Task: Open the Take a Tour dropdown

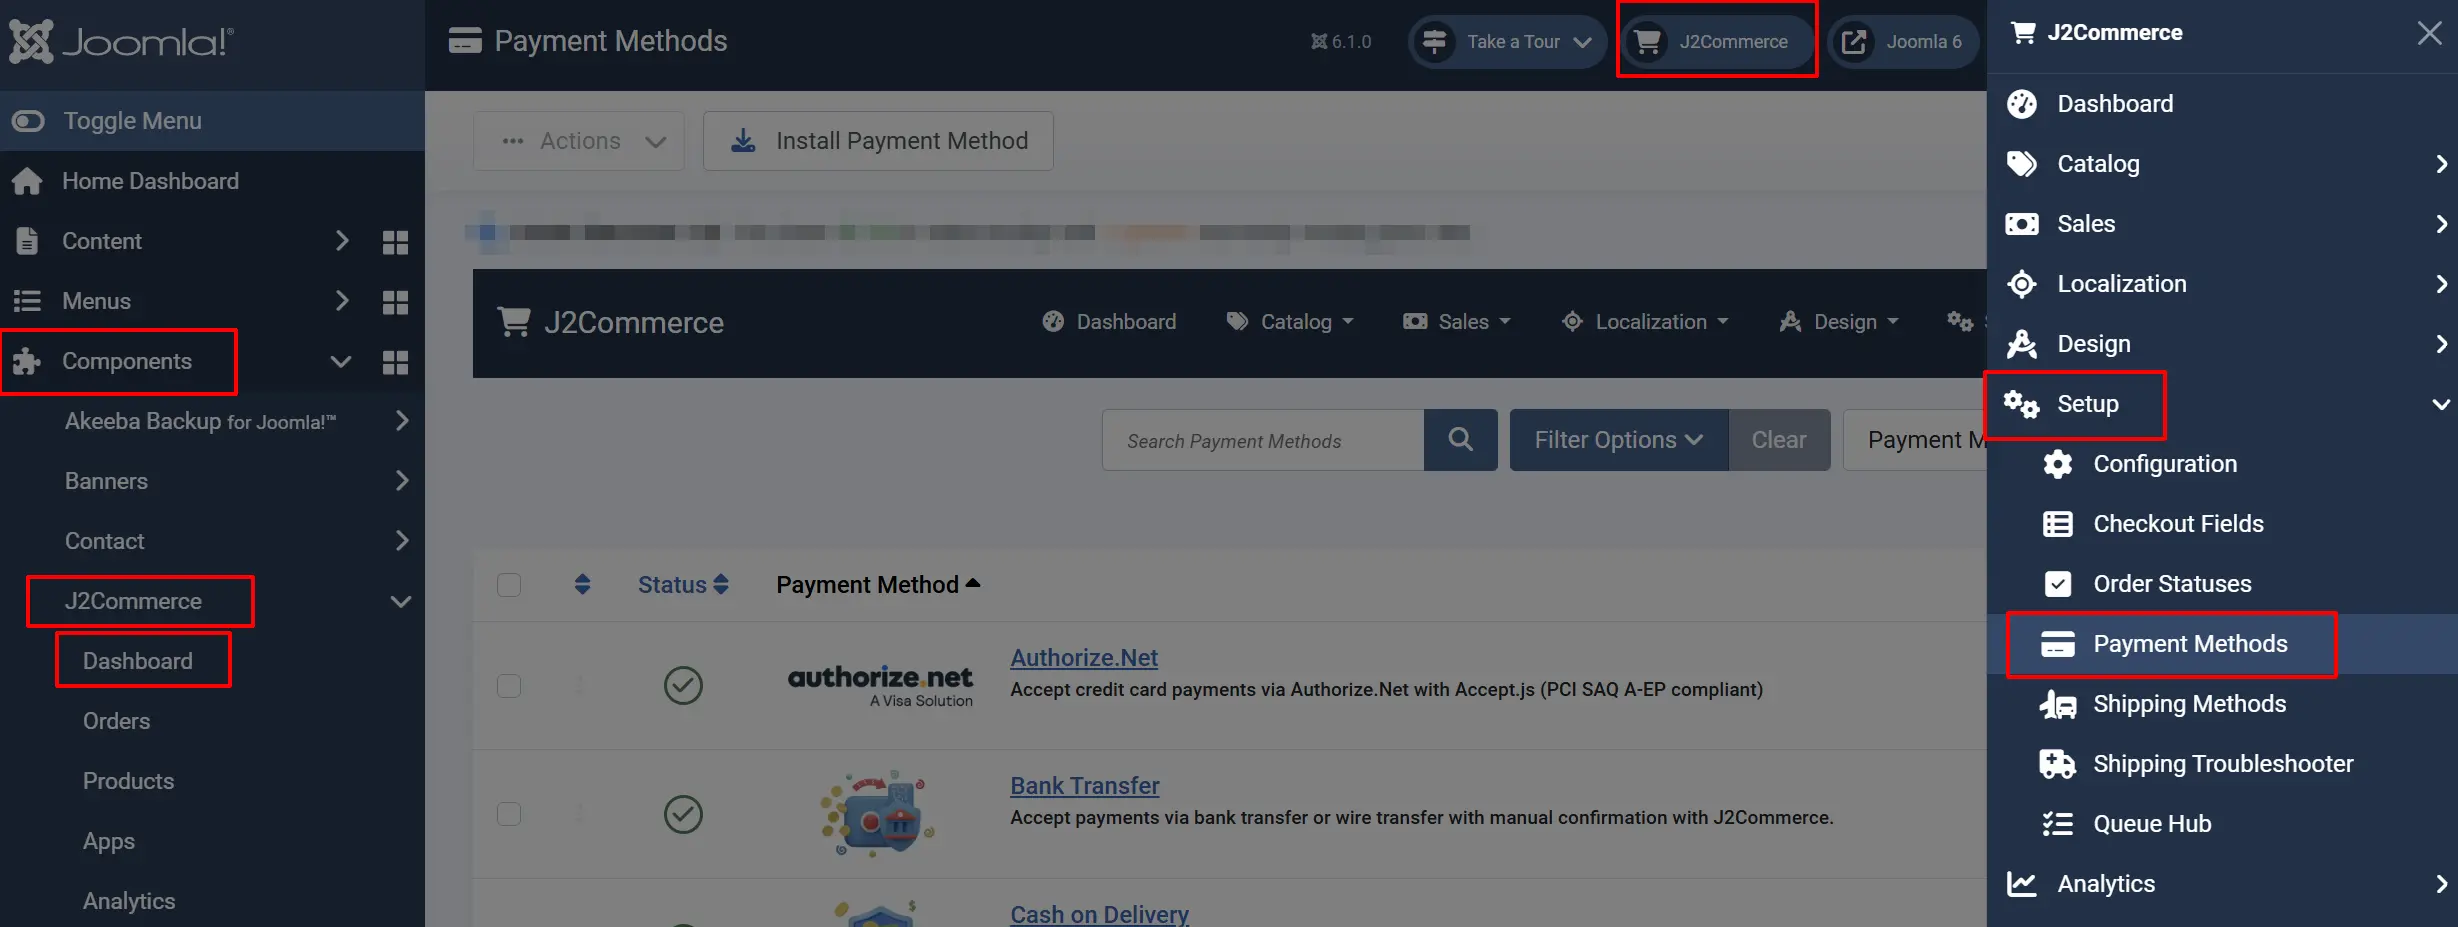Action: [x=1507, y=42]
